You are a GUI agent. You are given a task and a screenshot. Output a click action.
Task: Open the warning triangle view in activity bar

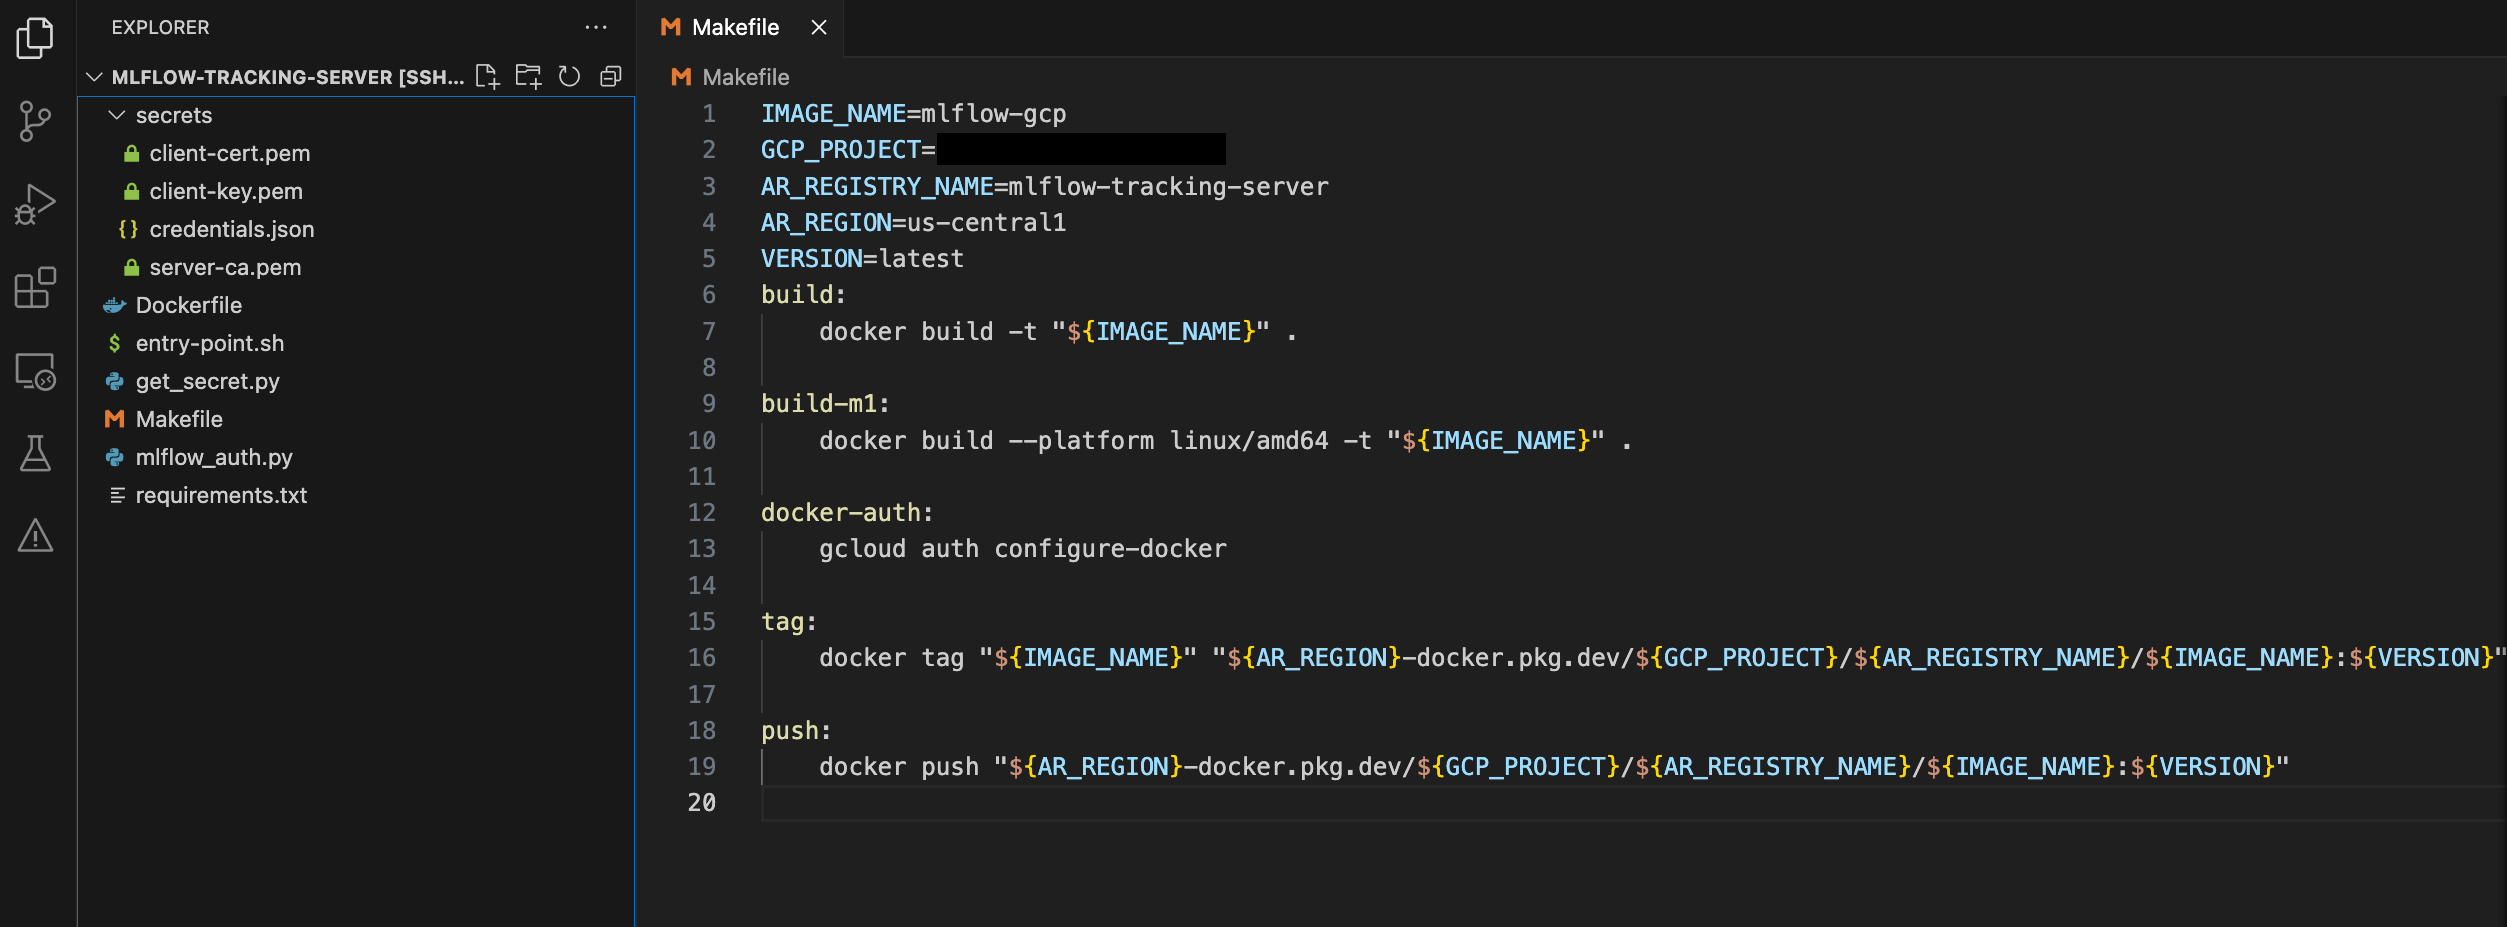(x=35, y=536)
